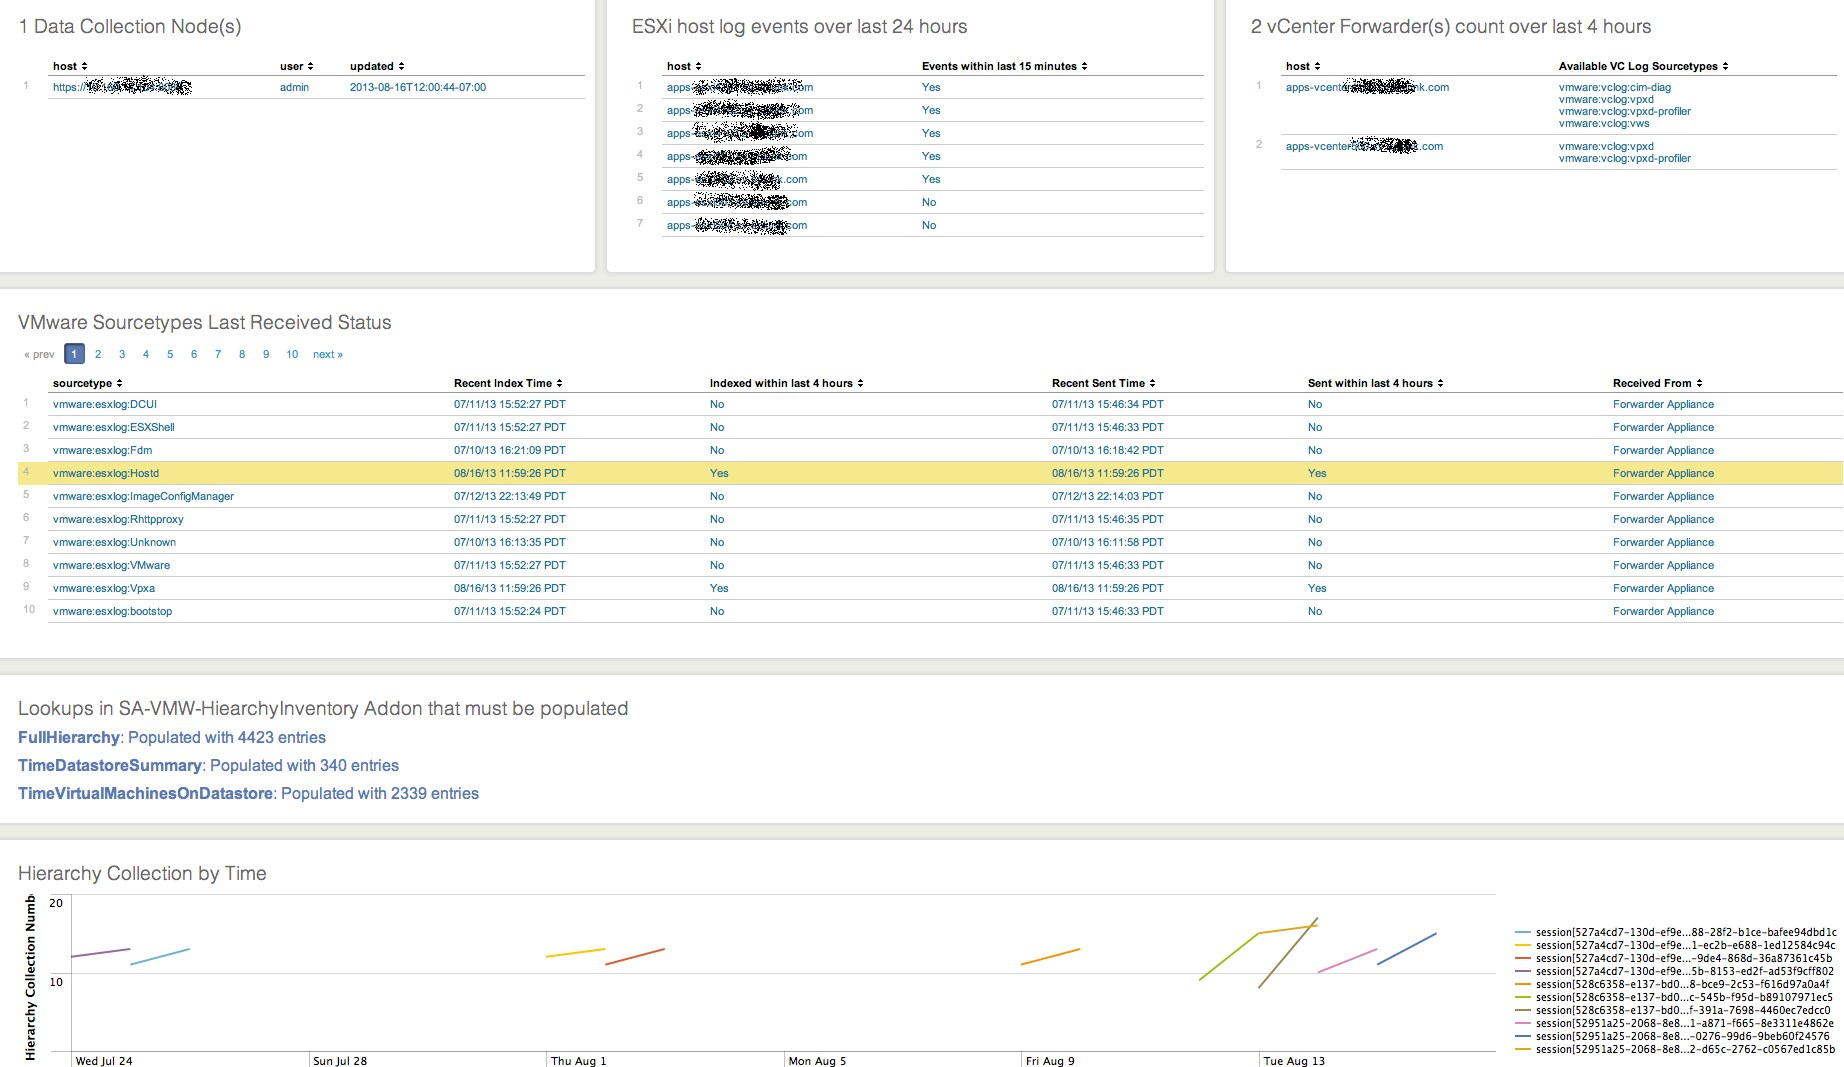Image resolution: width=1844 pixels, height=1067 pixels.
Task: Sort by Recent Index Time
Action: (x=508, y=383)
